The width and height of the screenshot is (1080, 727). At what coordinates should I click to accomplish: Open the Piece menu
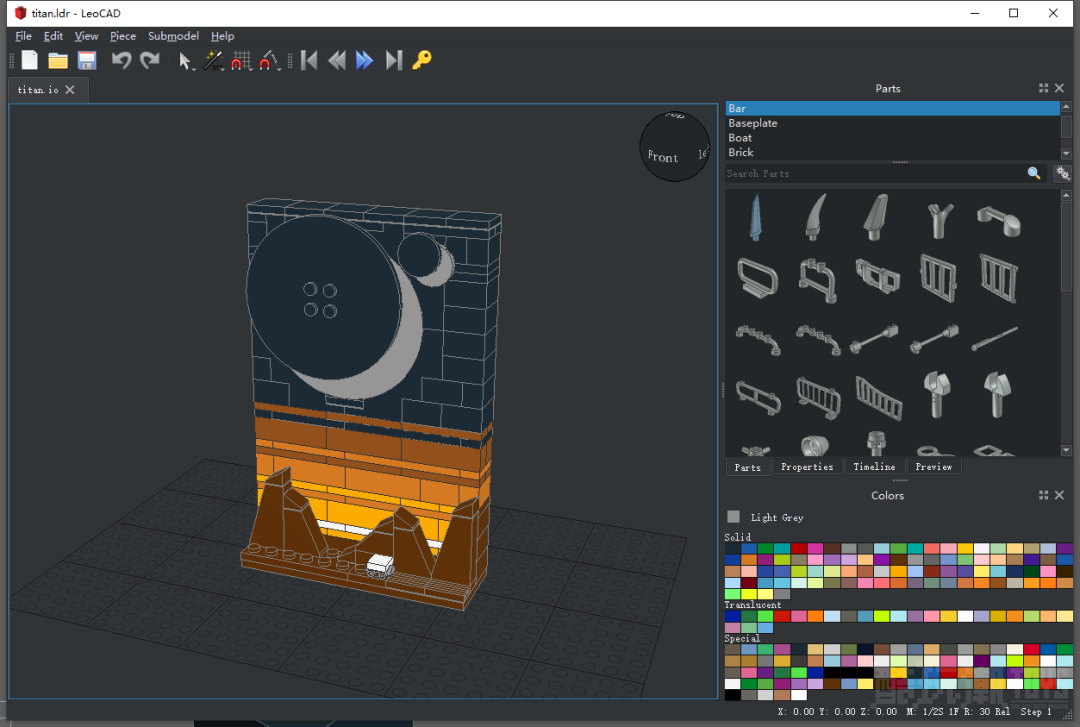123,36
